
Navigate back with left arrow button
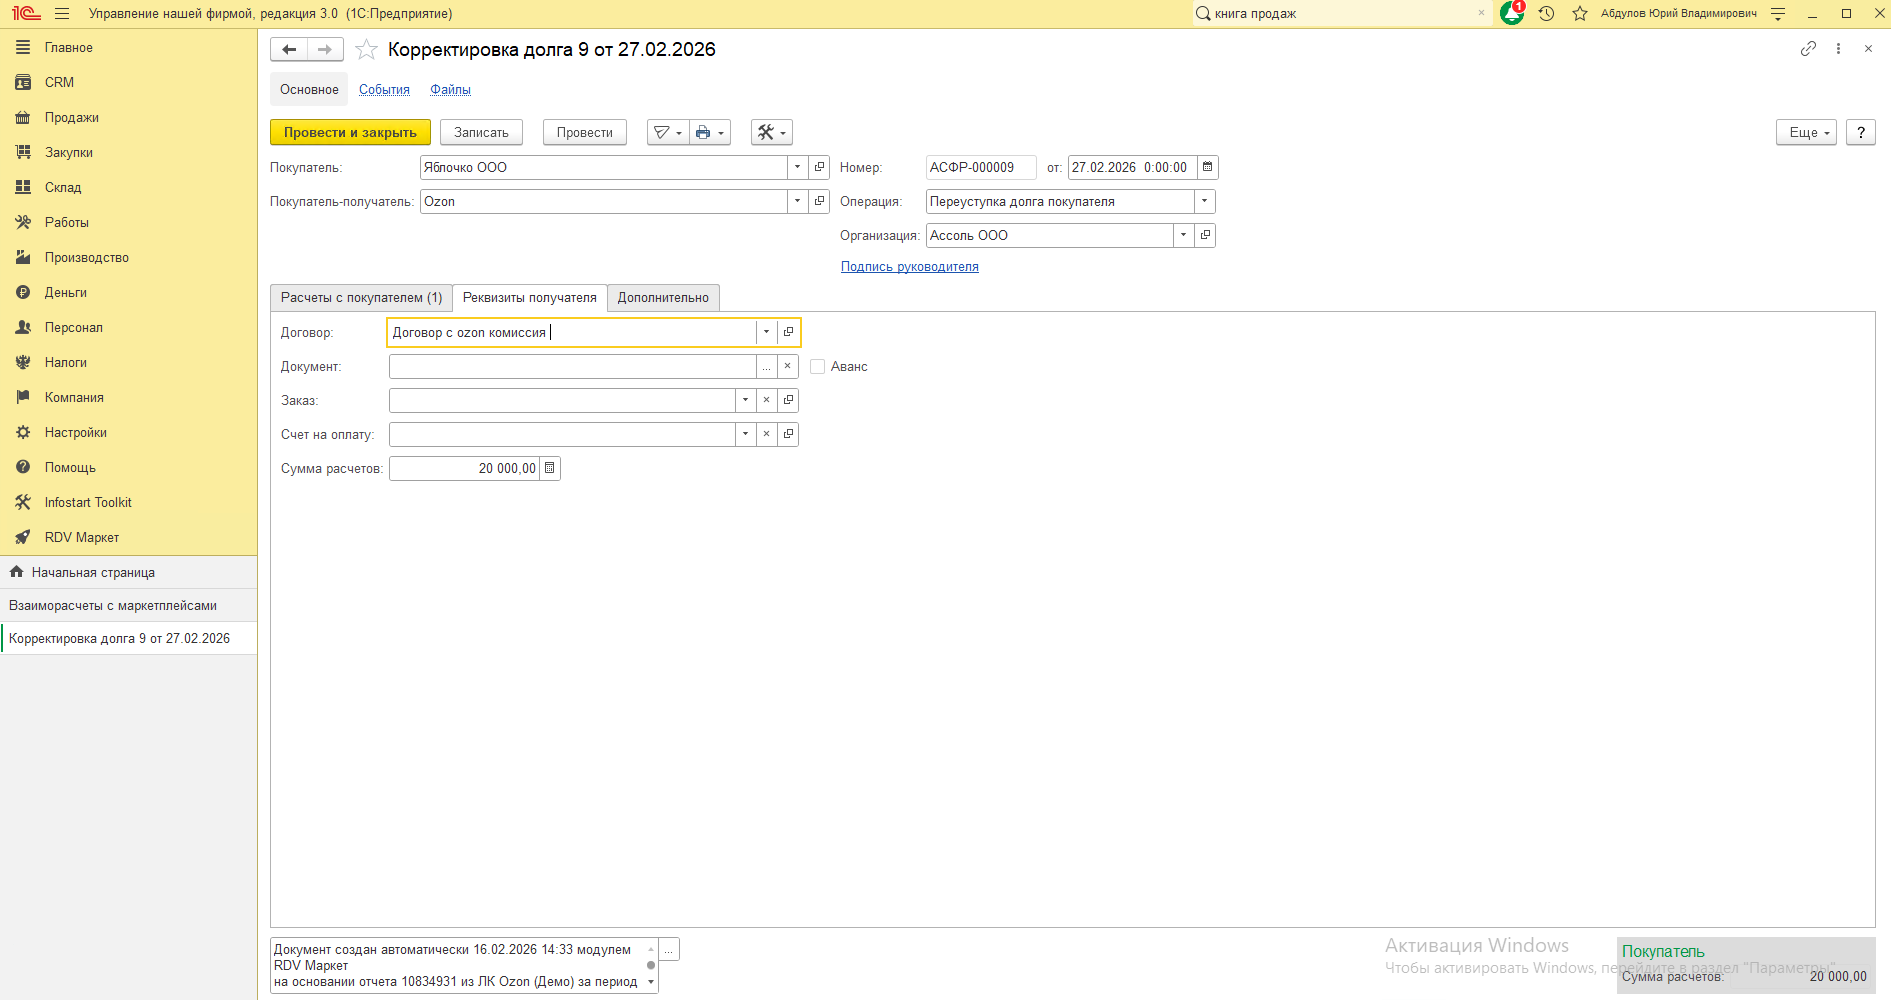click(x=289, y=49)
